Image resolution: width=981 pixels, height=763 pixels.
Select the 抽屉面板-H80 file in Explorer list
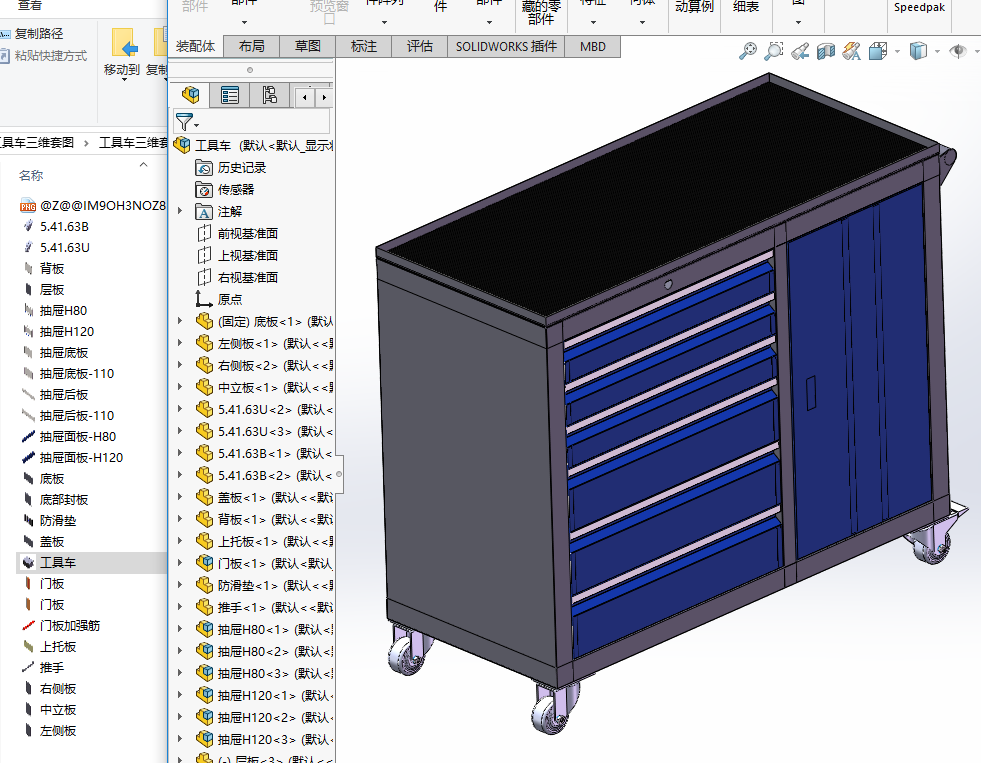77,436
